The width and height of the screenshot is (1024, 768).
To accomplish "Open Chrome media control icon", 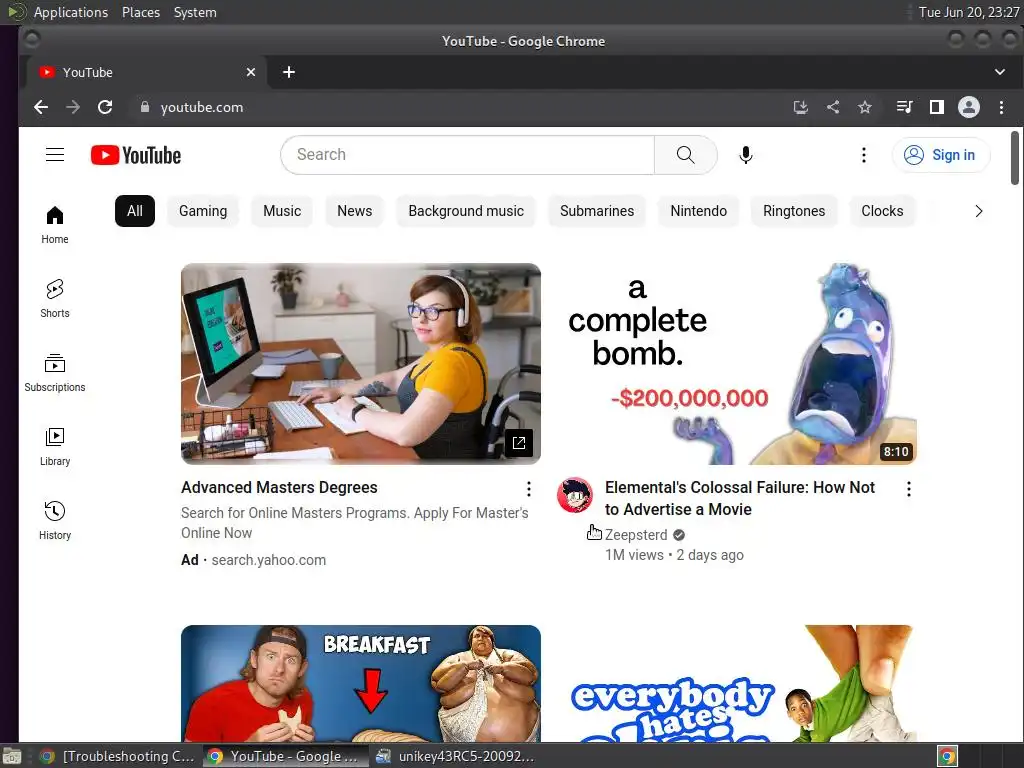I will tap(904, 107).
